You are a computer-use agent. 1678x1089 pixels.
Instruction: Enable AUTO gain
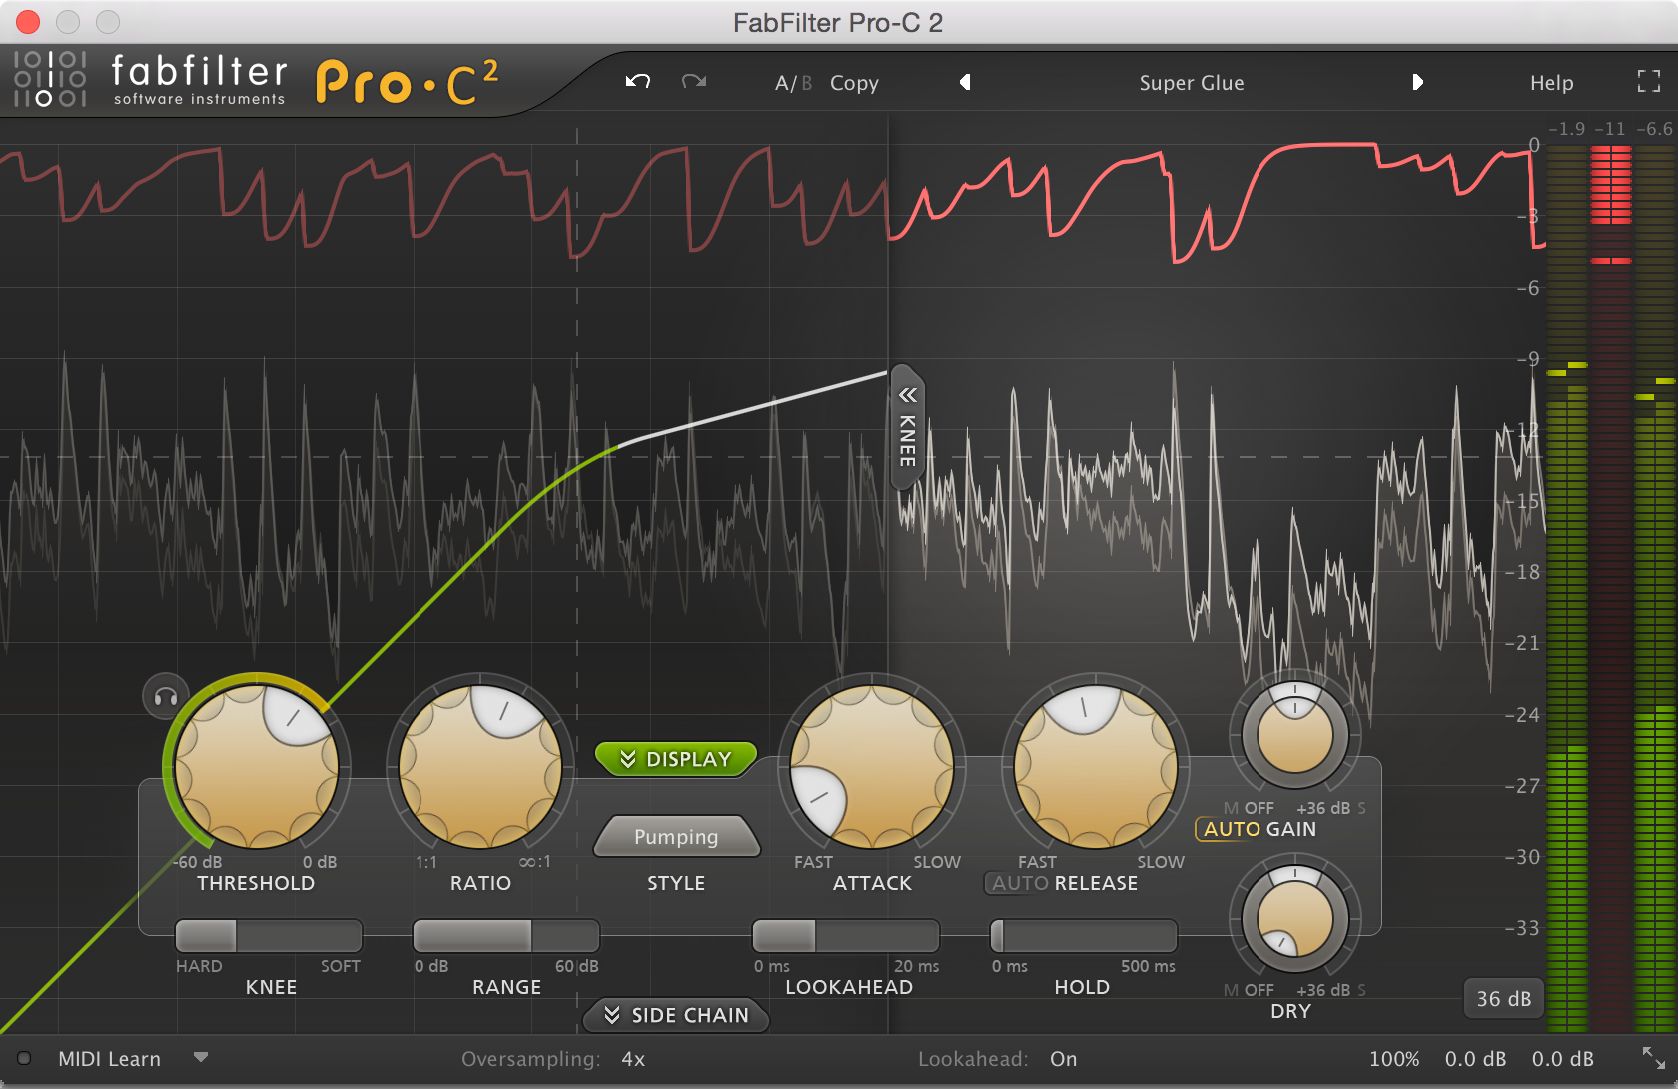(1228, 829)
